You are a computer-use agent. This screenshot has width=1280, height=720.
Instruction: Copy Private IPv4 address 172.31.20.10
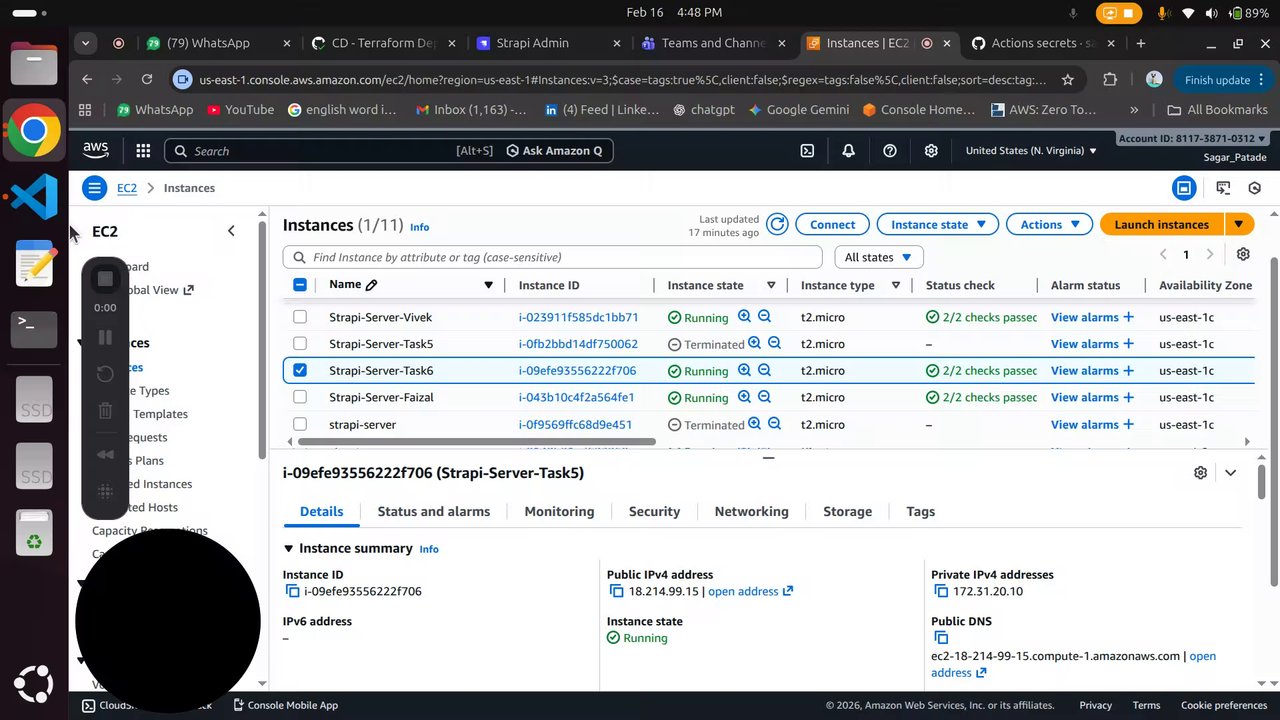coord(941,591)
